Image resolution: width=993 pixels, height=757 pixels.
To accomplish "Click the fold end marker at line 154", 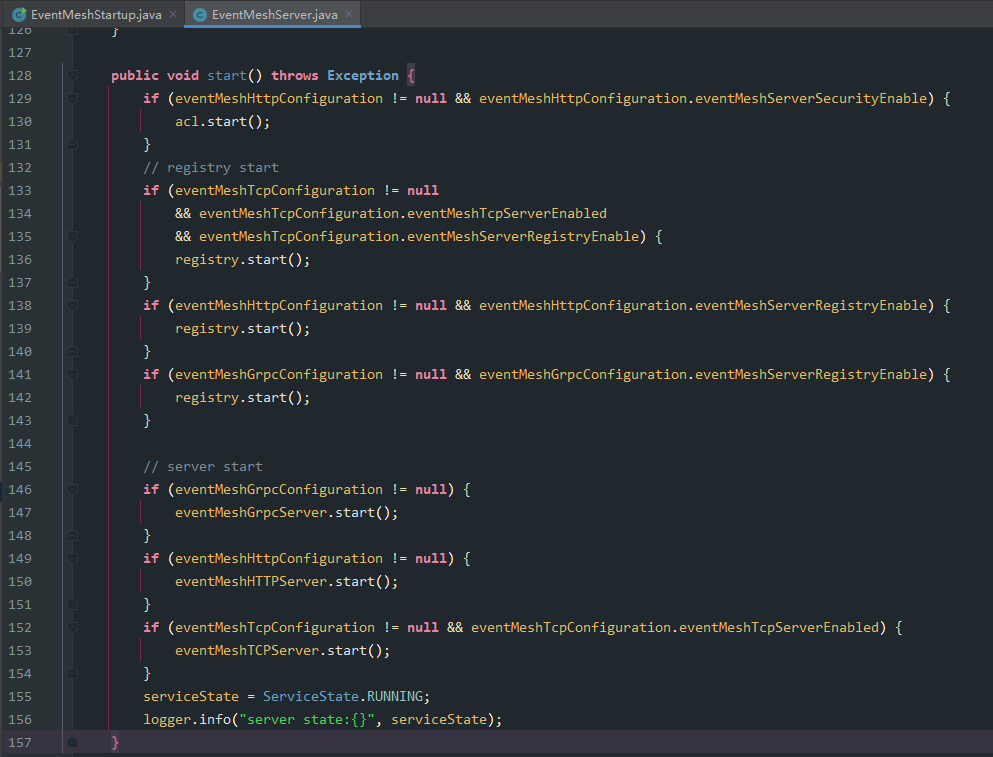I will [x=73, y=673].
